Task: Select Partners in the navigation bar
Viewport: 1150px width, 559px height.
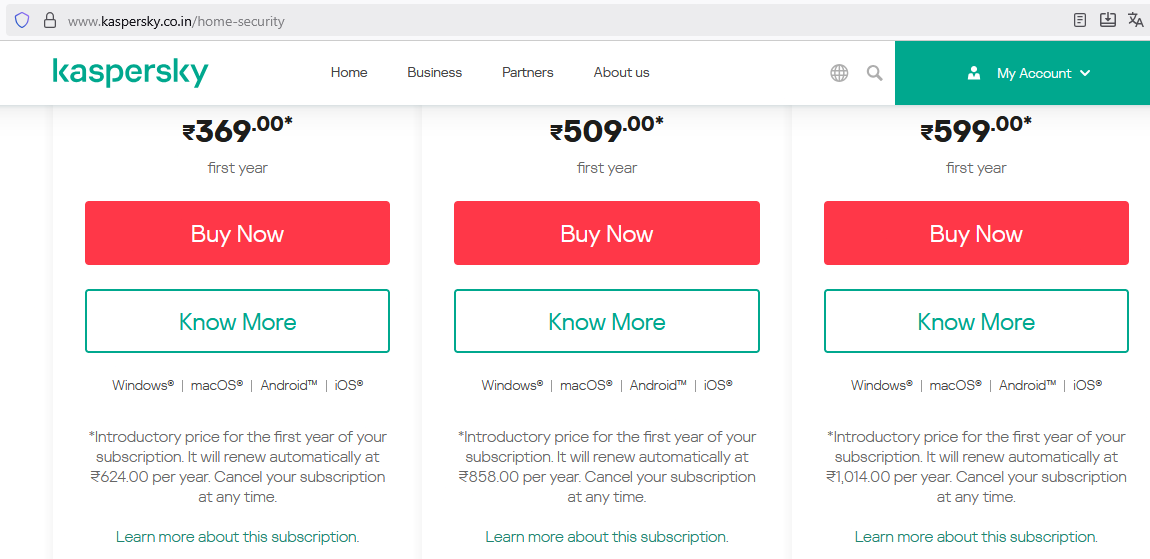Action: [x=527, y=73]
